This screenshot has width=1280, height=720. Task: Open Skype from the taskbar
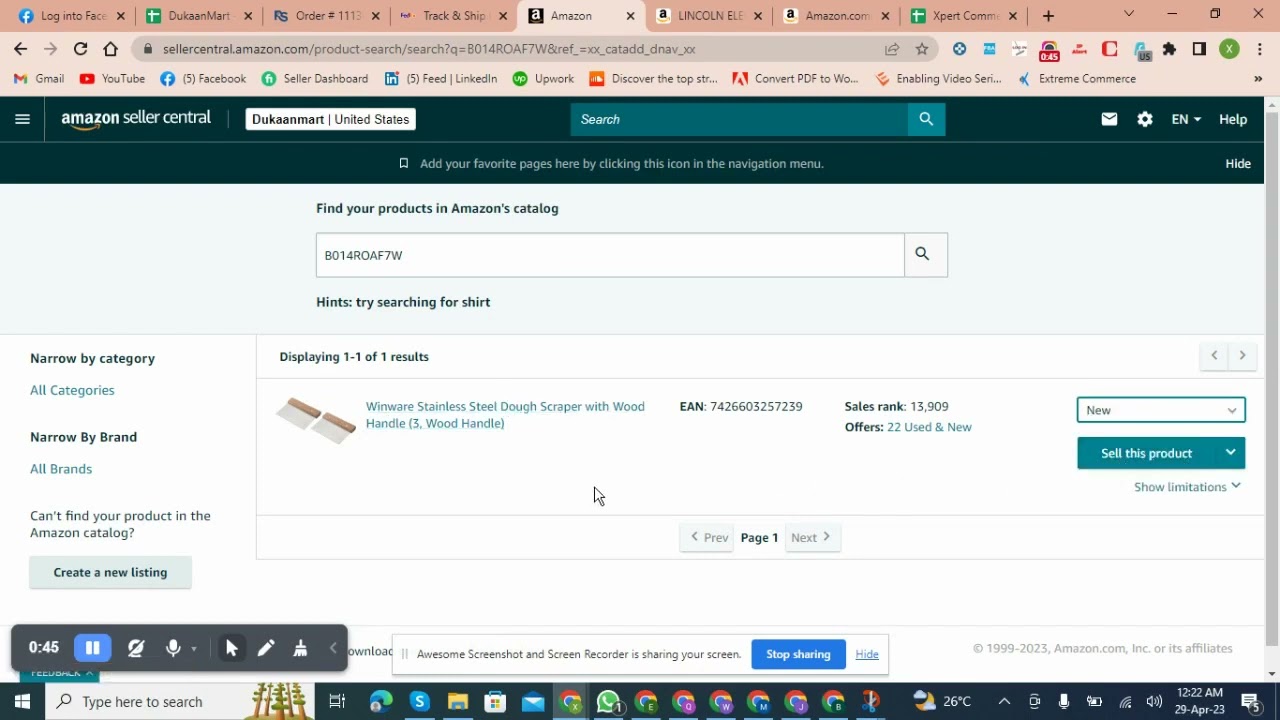pos(420,702)
